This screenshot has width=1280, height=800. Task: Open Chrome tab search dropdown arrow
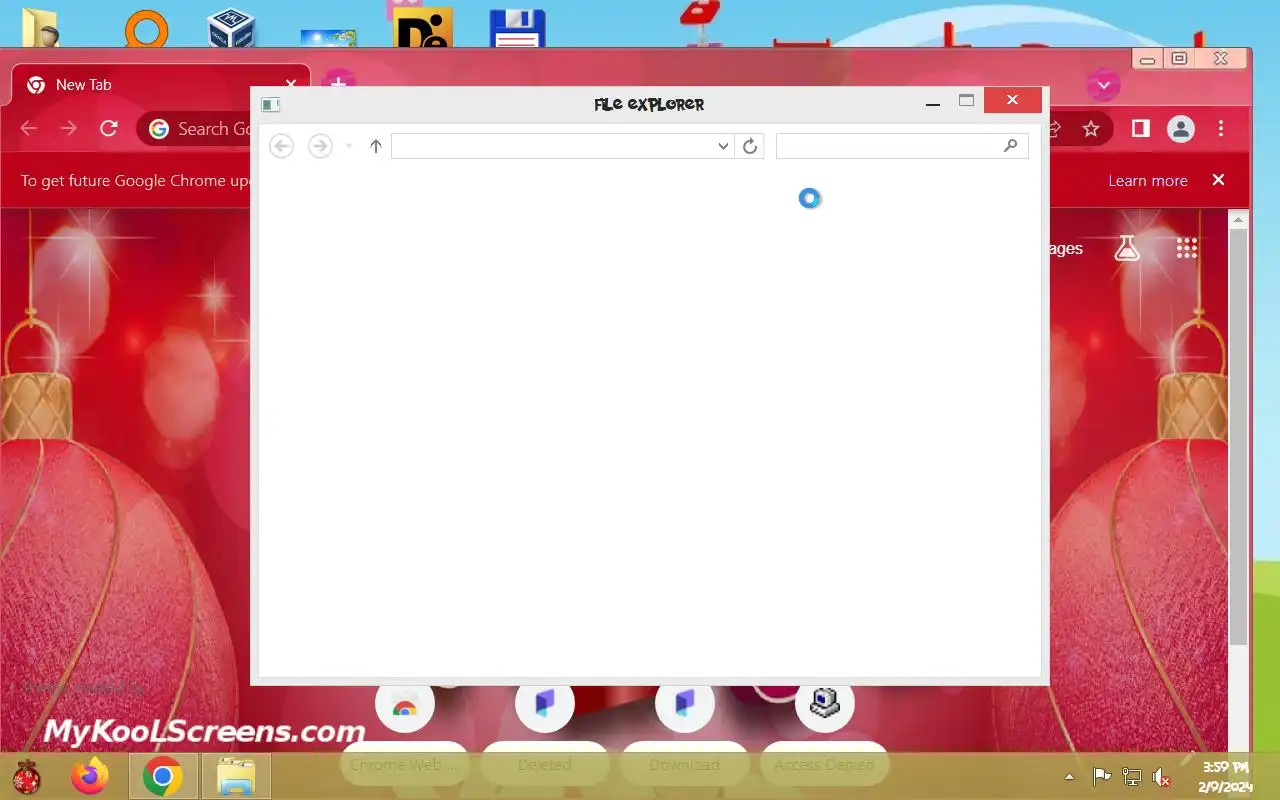pos(1104,86)
